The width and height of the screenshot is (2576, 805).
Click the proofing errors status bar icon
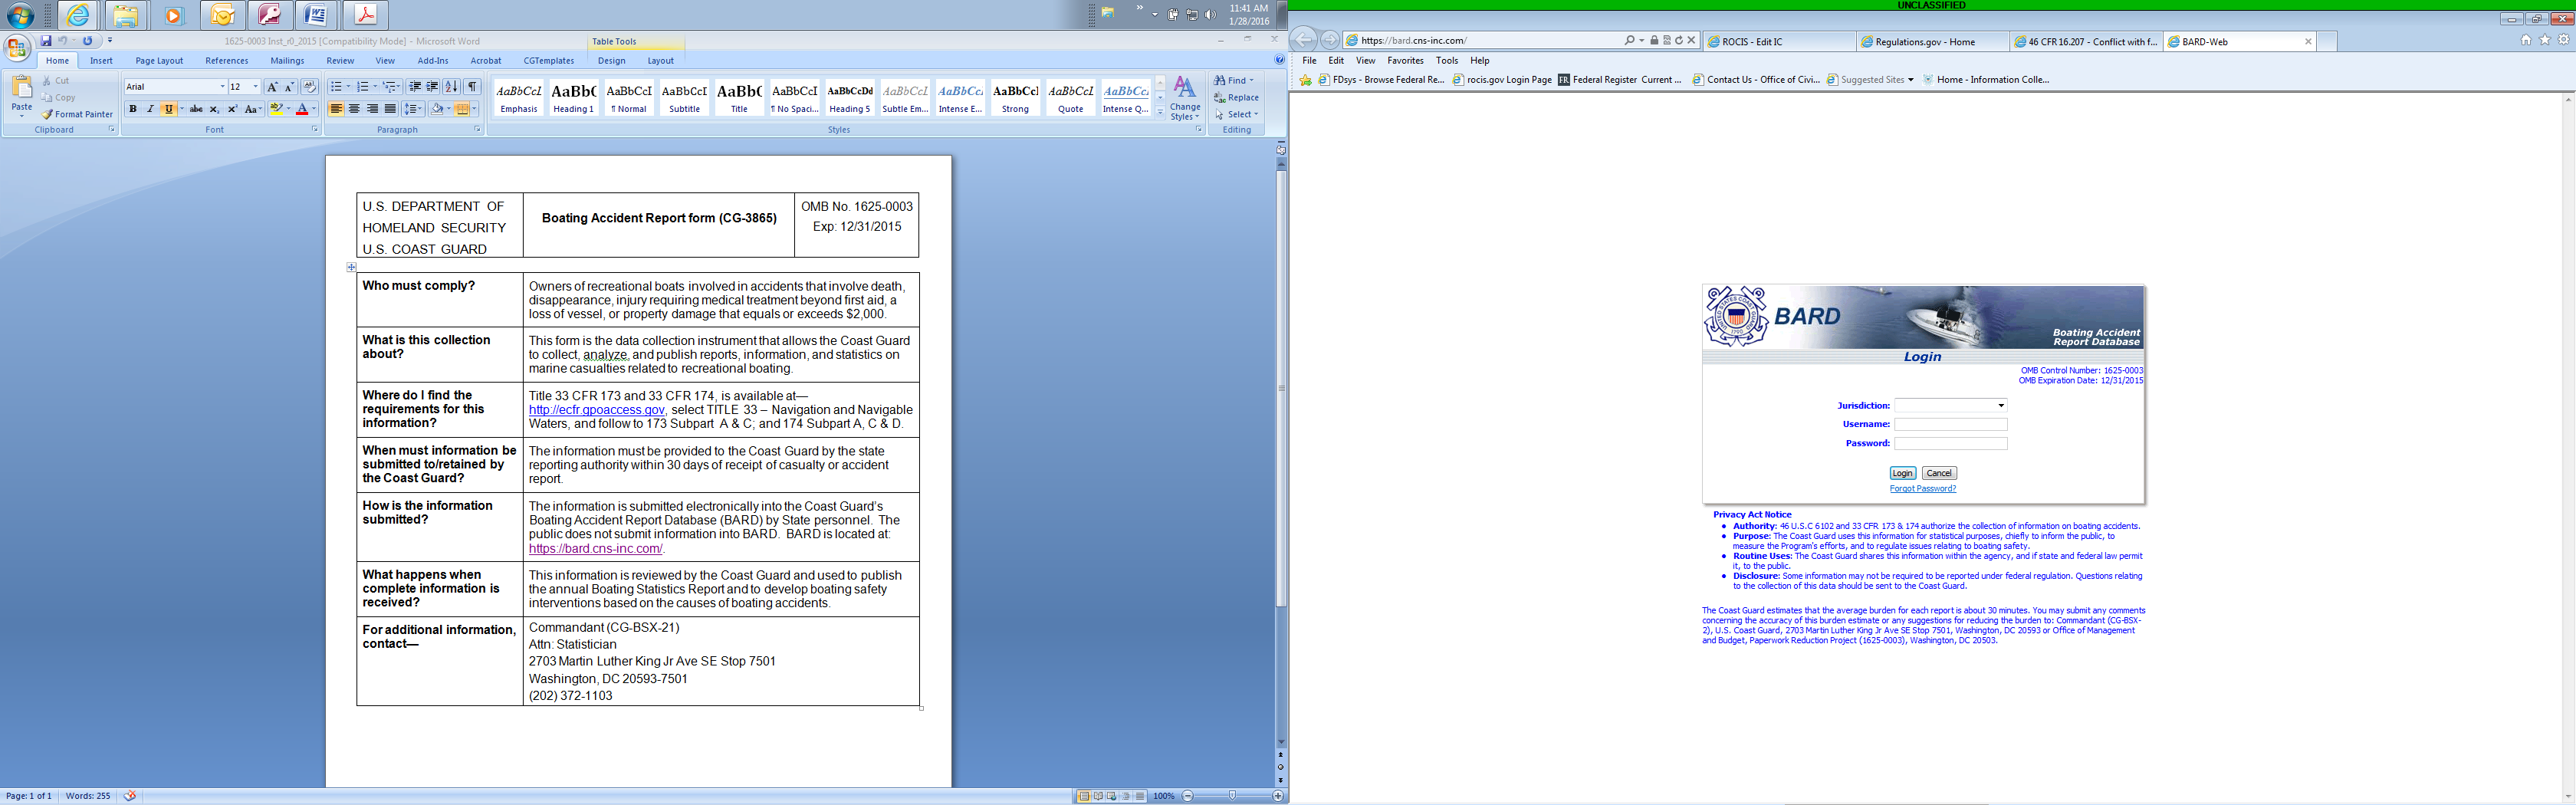click(129, 796)
